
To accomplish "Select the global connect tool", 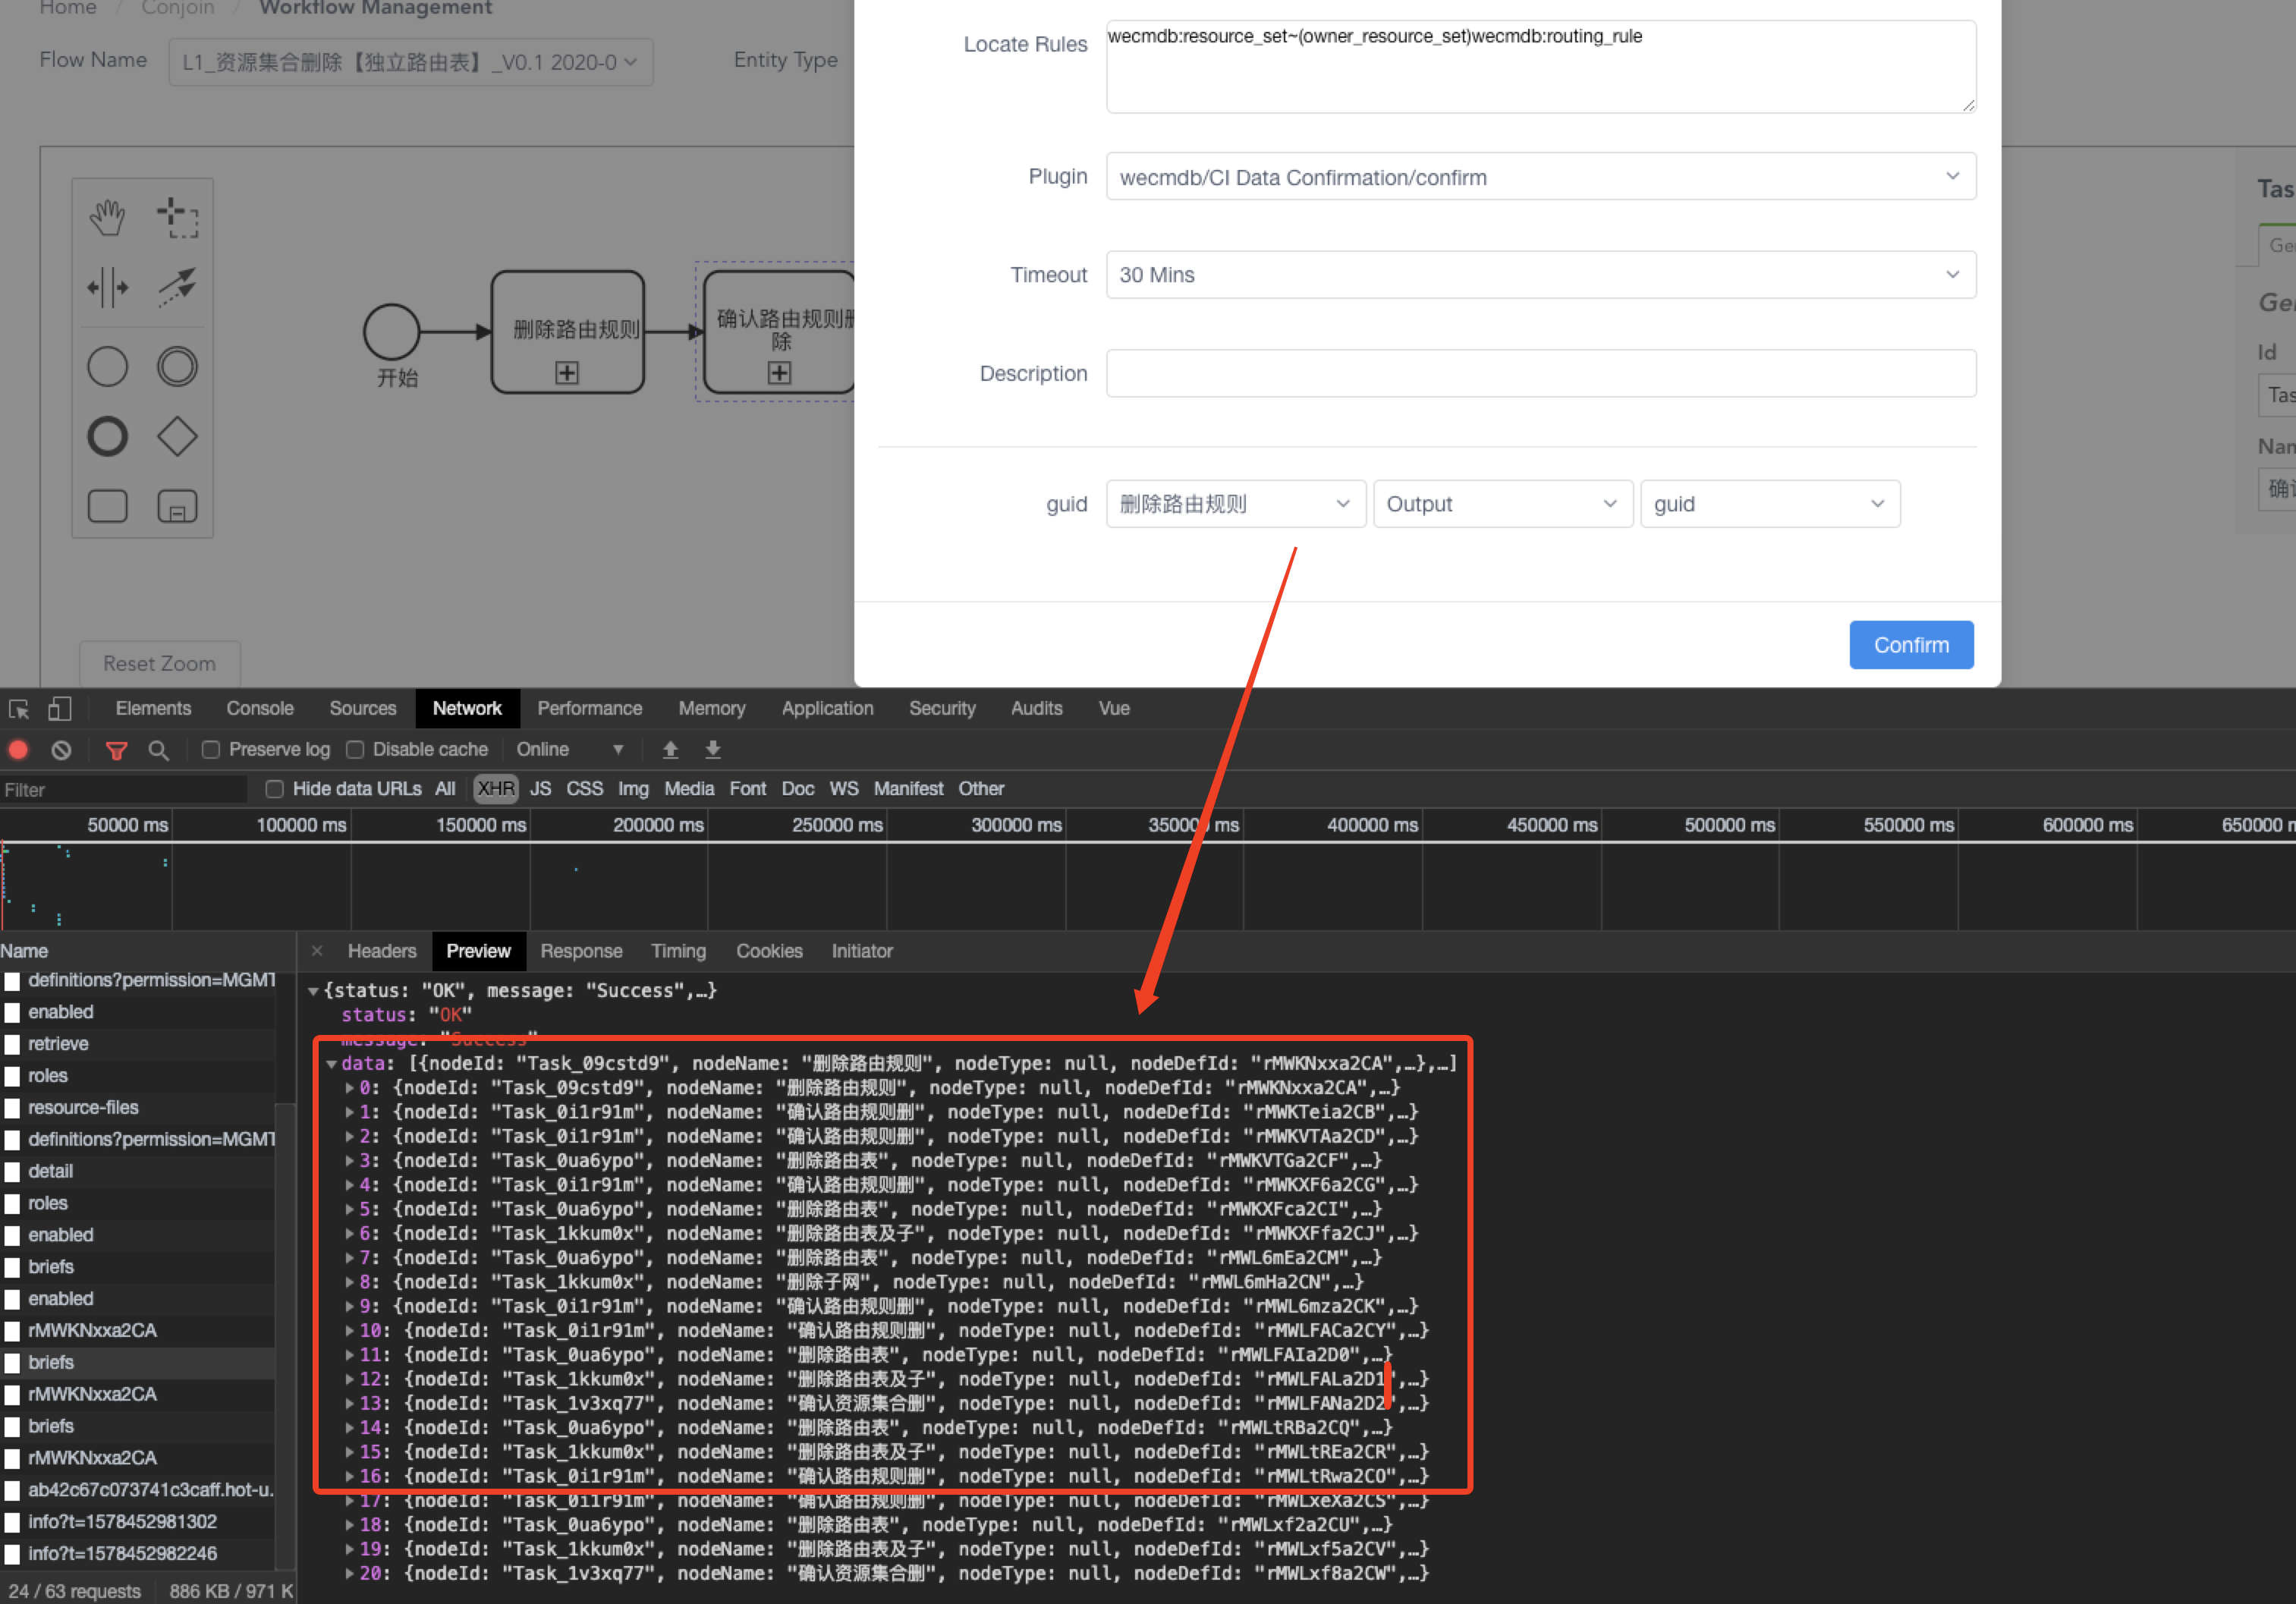I will pyautogui.click(x=178, y=287).
